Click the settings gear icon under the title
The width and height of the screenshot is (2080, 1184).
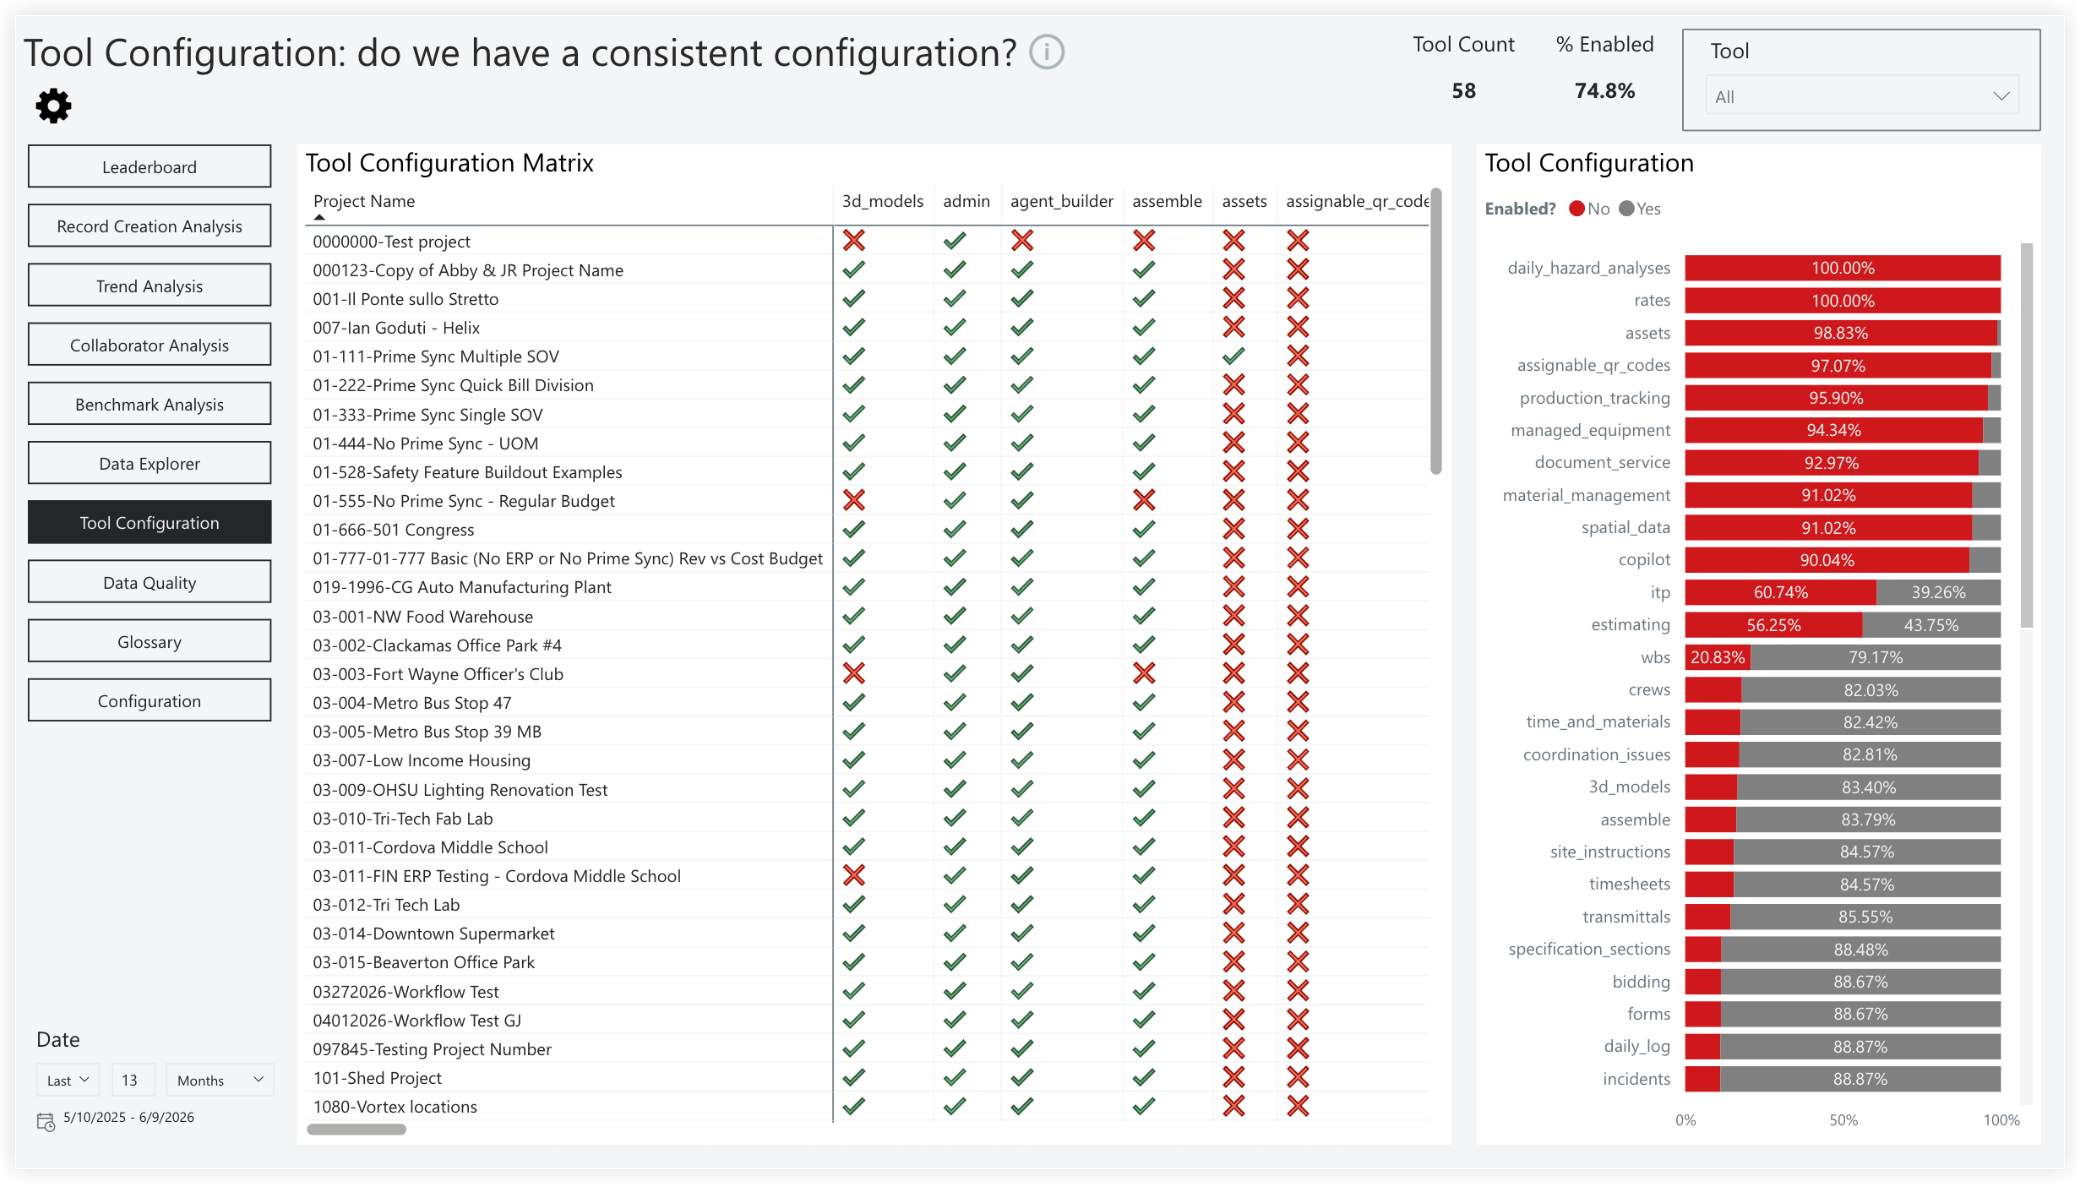click(54, 105)
